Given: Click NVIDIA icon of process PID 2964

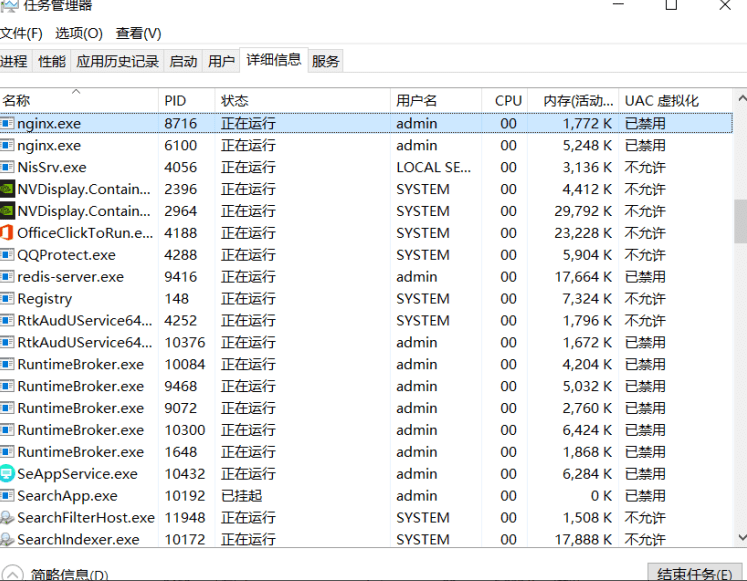Looking at the screenshot, I should click(8, 211).
